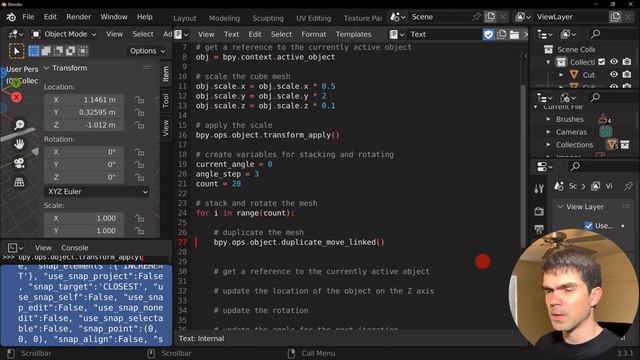Add new view layer icon
This screenshot has width=640, height=360.
point(615,17)
